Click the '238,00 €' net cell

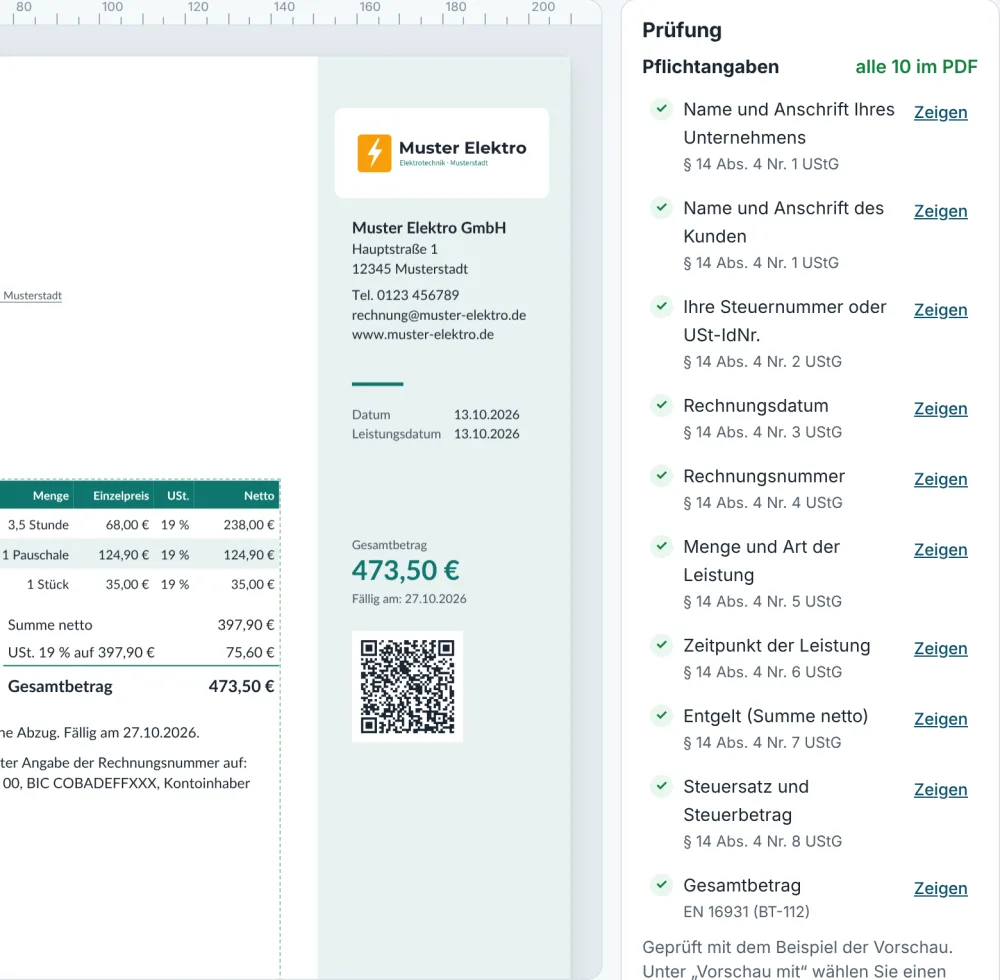249,525
